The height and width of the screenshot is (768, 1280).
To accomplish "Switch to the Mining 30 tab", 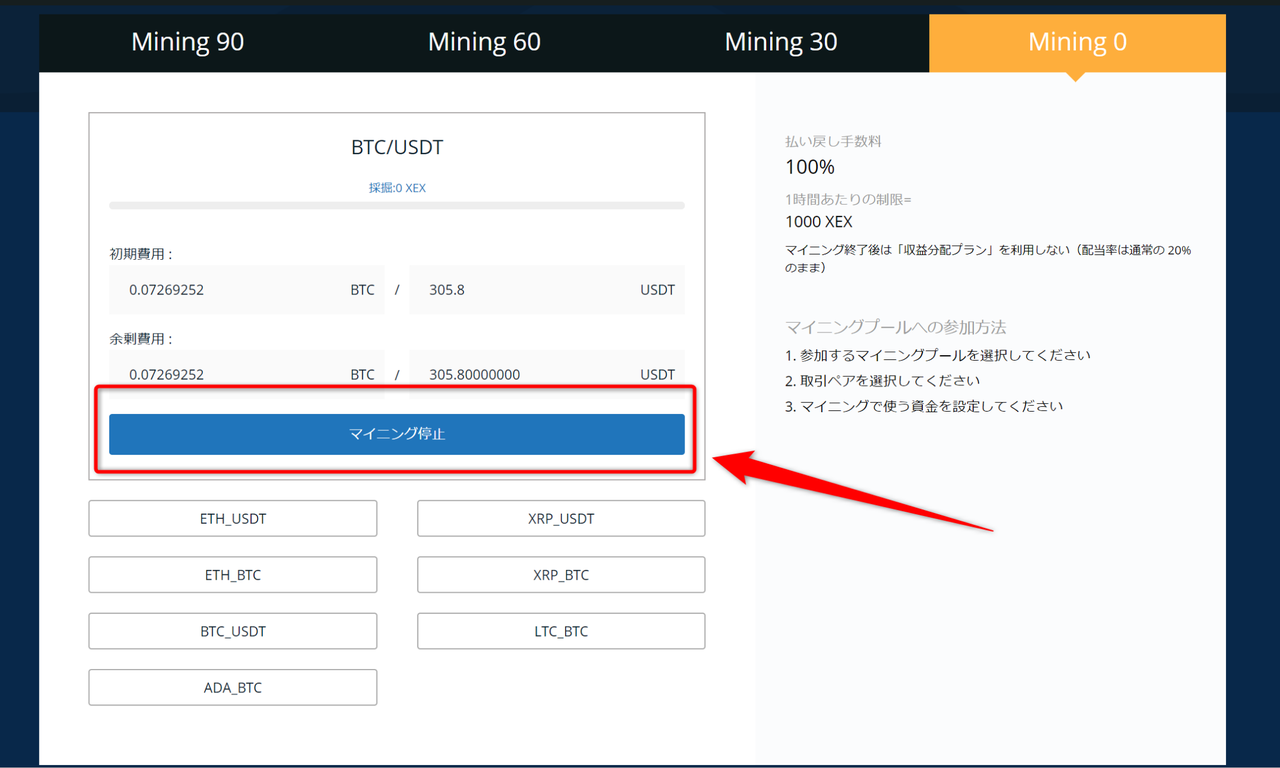I will pyautogui.click(x=781, y=42).
